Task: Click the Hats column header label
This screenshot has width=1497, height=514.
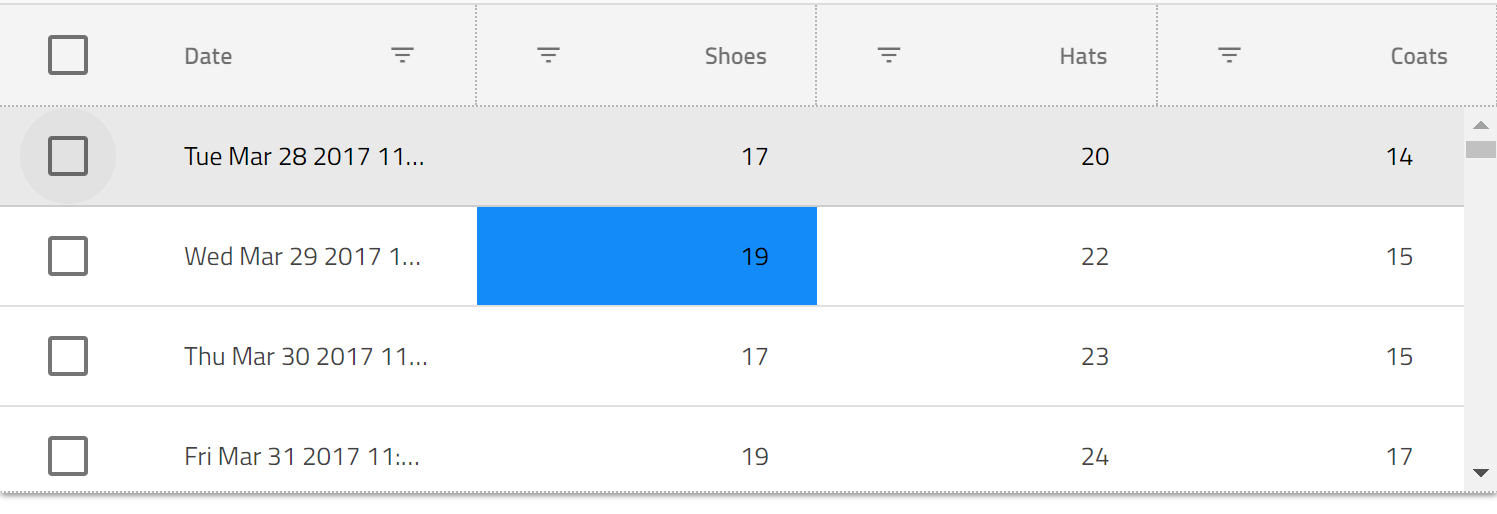Action: click(1083, 56)
